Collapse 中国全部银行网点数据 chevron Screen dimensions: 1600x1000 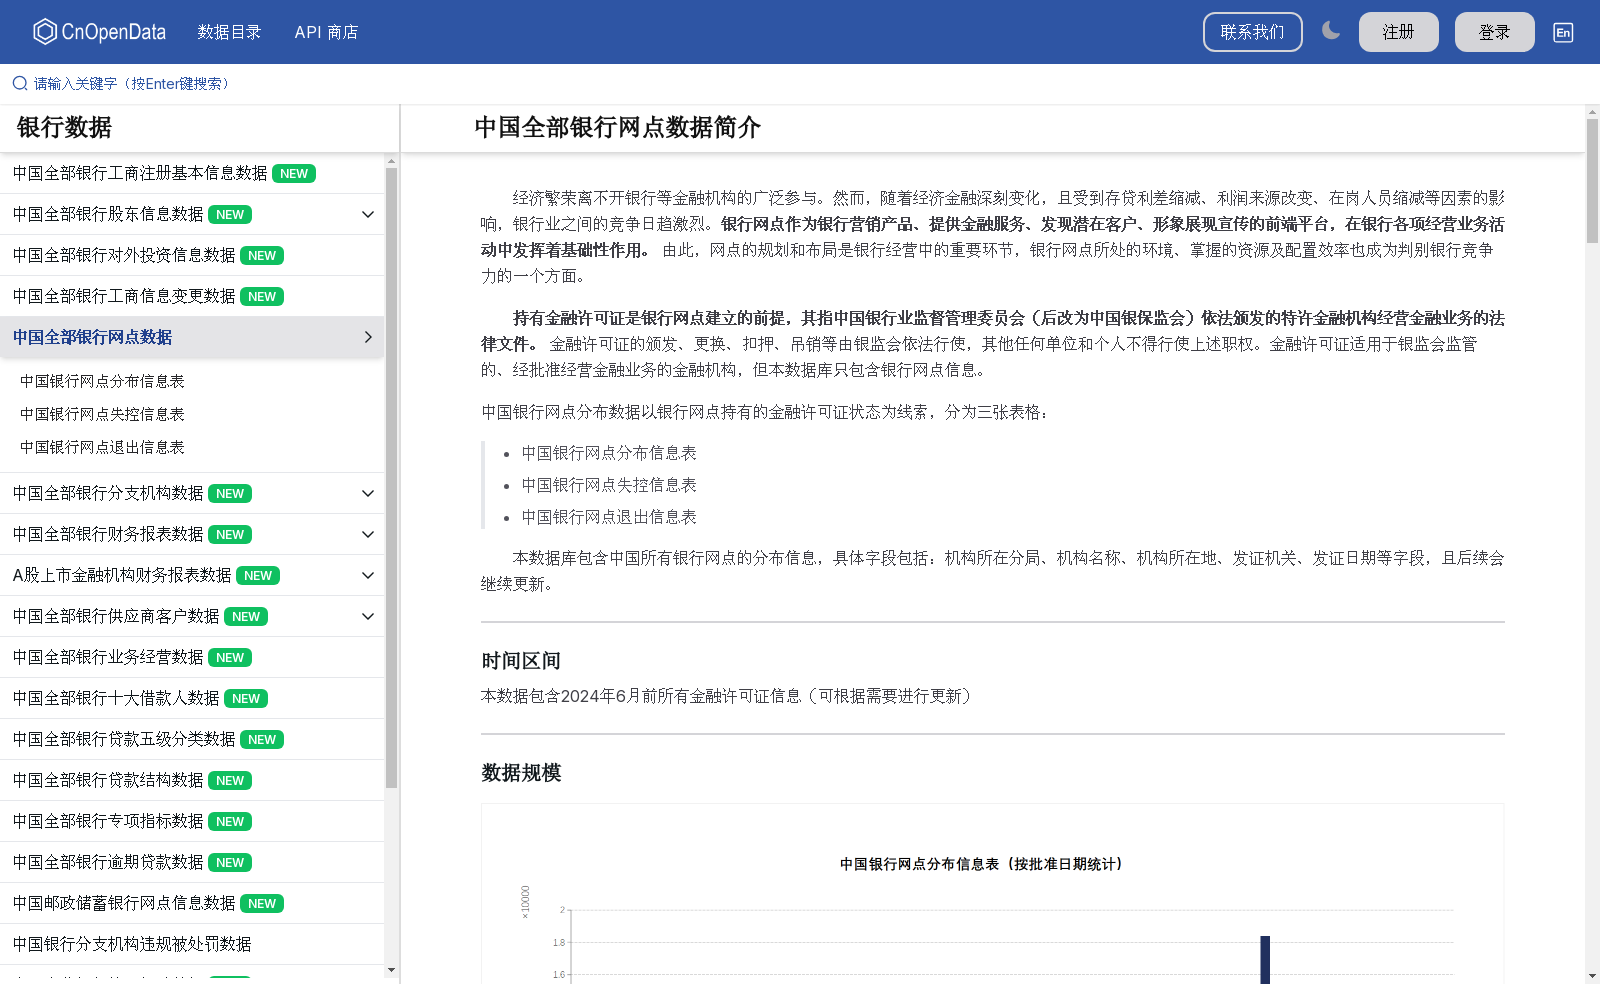tap(368, 337)
